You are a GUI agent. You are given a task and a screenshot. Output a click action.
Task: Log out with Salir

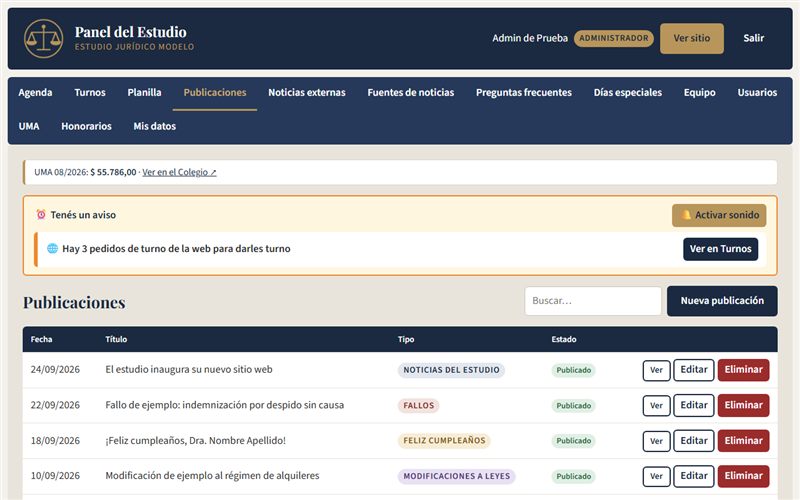click(x=753, y=38)
